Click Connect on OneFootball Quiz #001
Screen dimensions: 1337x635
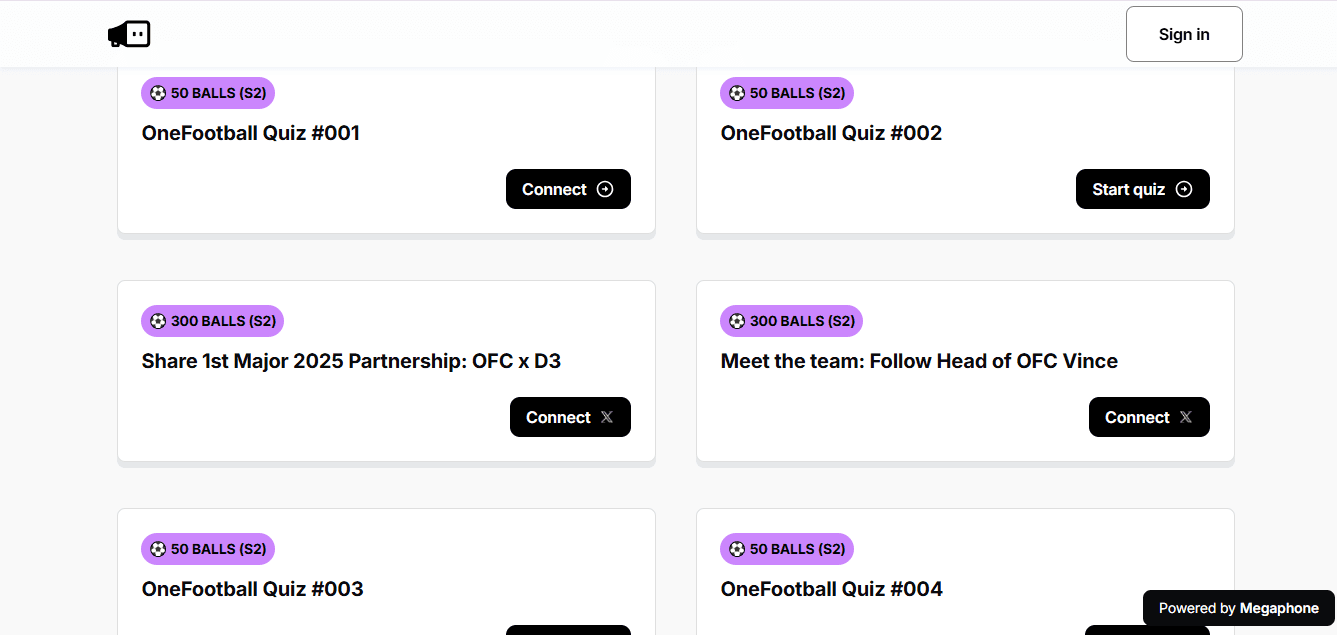[x=567, y=189]
